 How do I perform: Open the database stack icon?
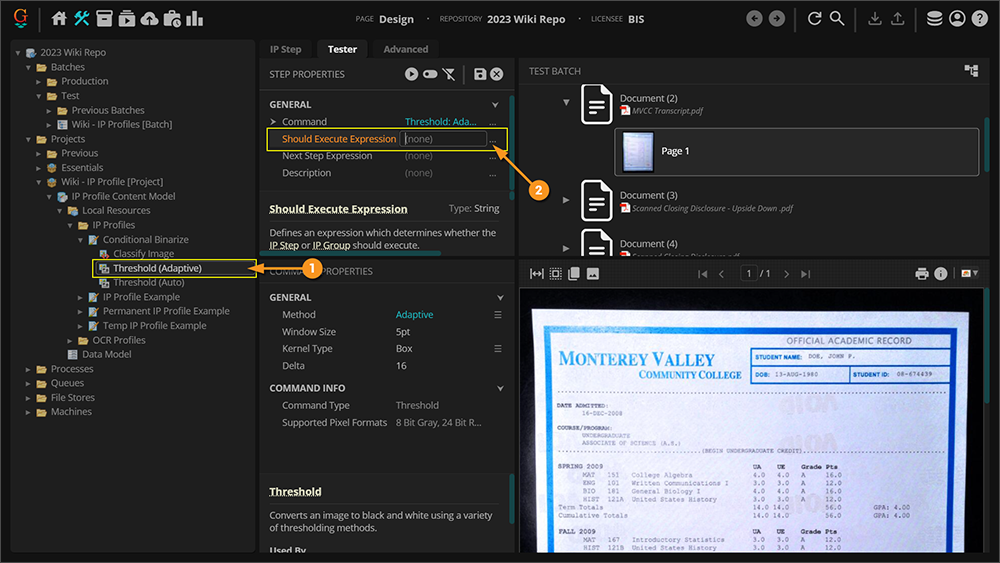[x=934, y=18]
